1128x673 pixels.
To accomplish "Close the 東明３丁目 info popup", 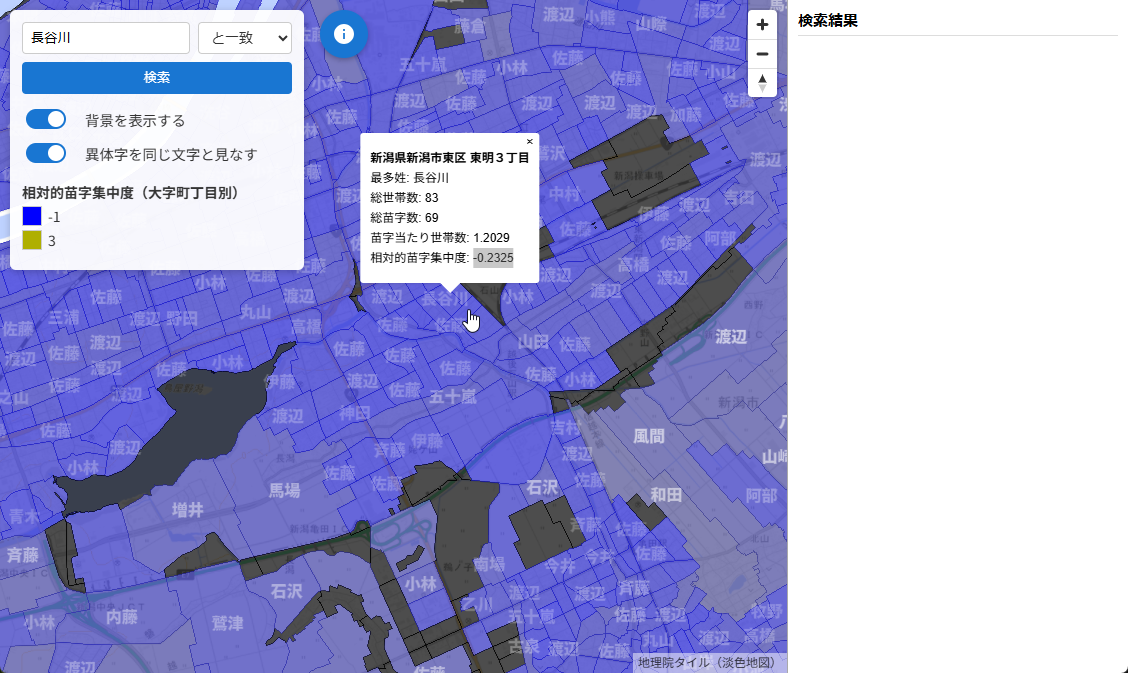I will click(x=531, y=139).
